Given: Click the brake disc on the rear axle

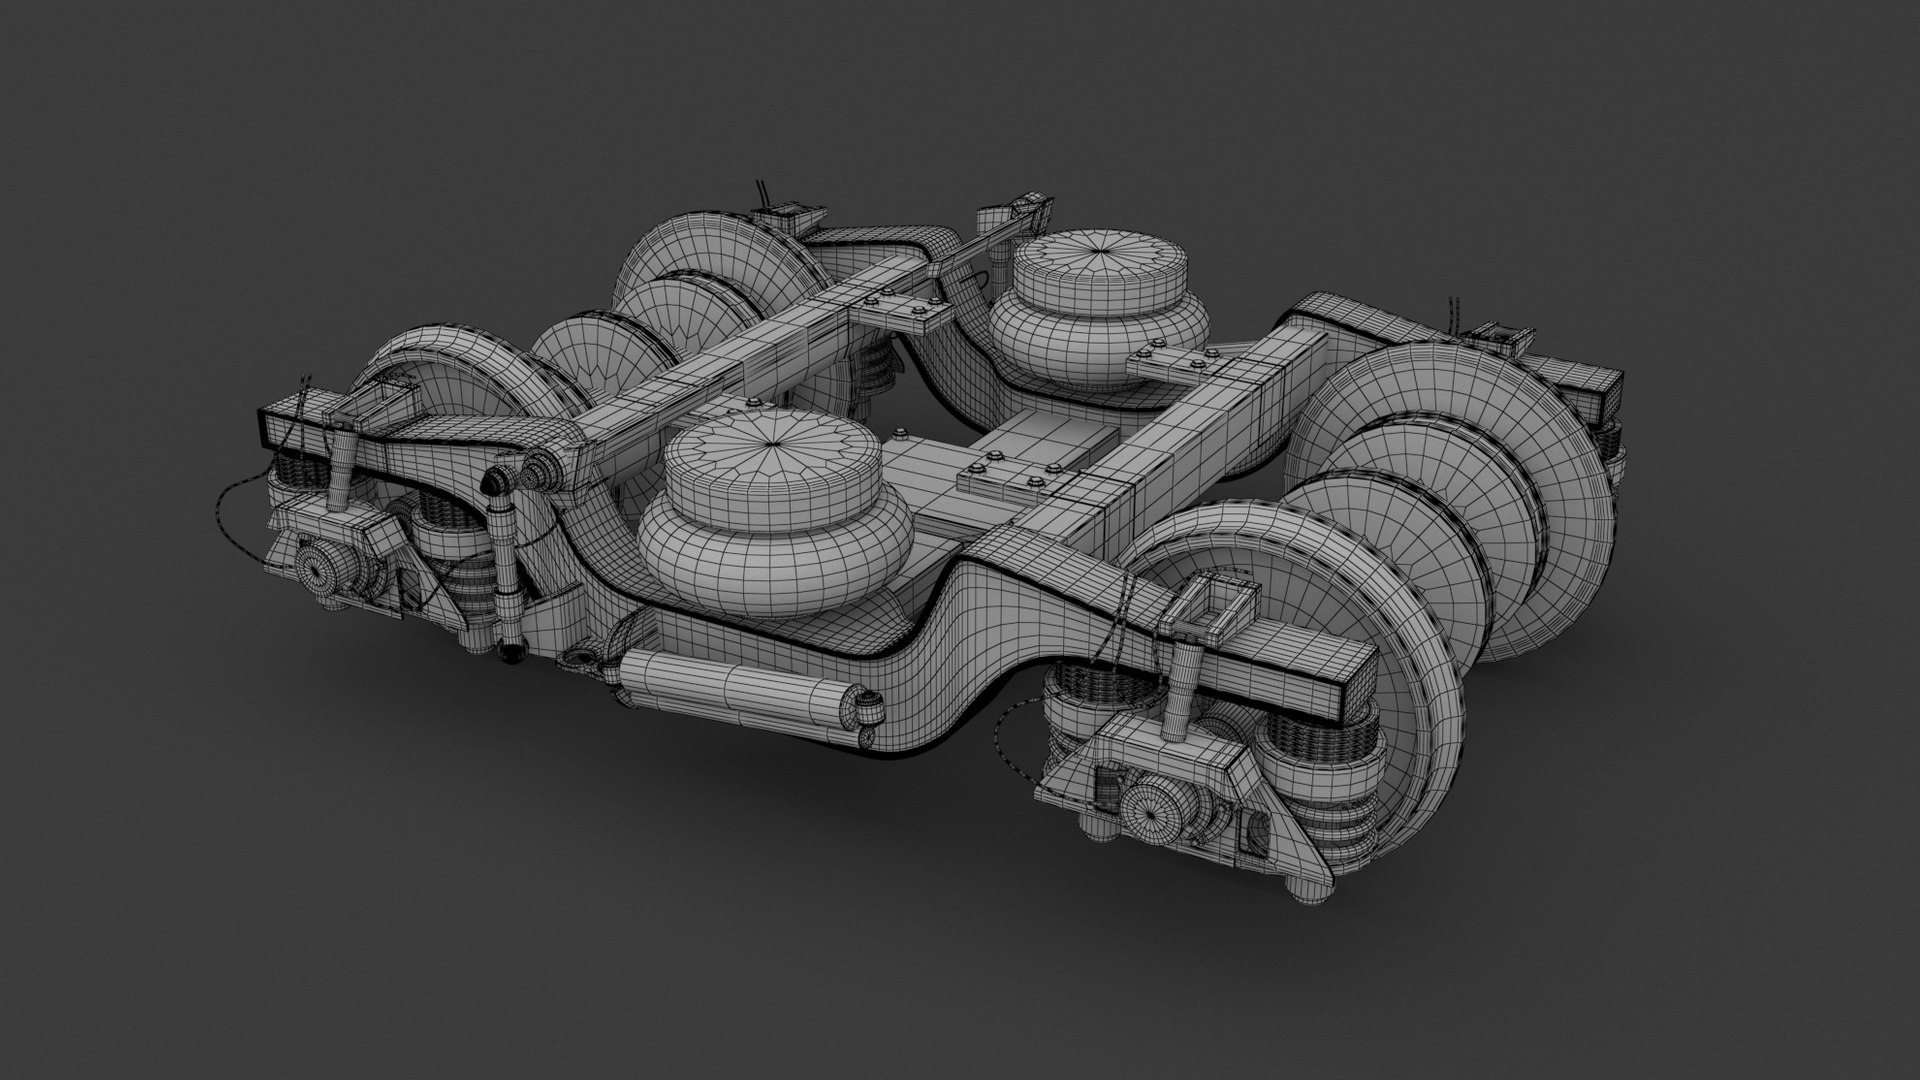Looking at the screenshot, I should tap(600, 350).
